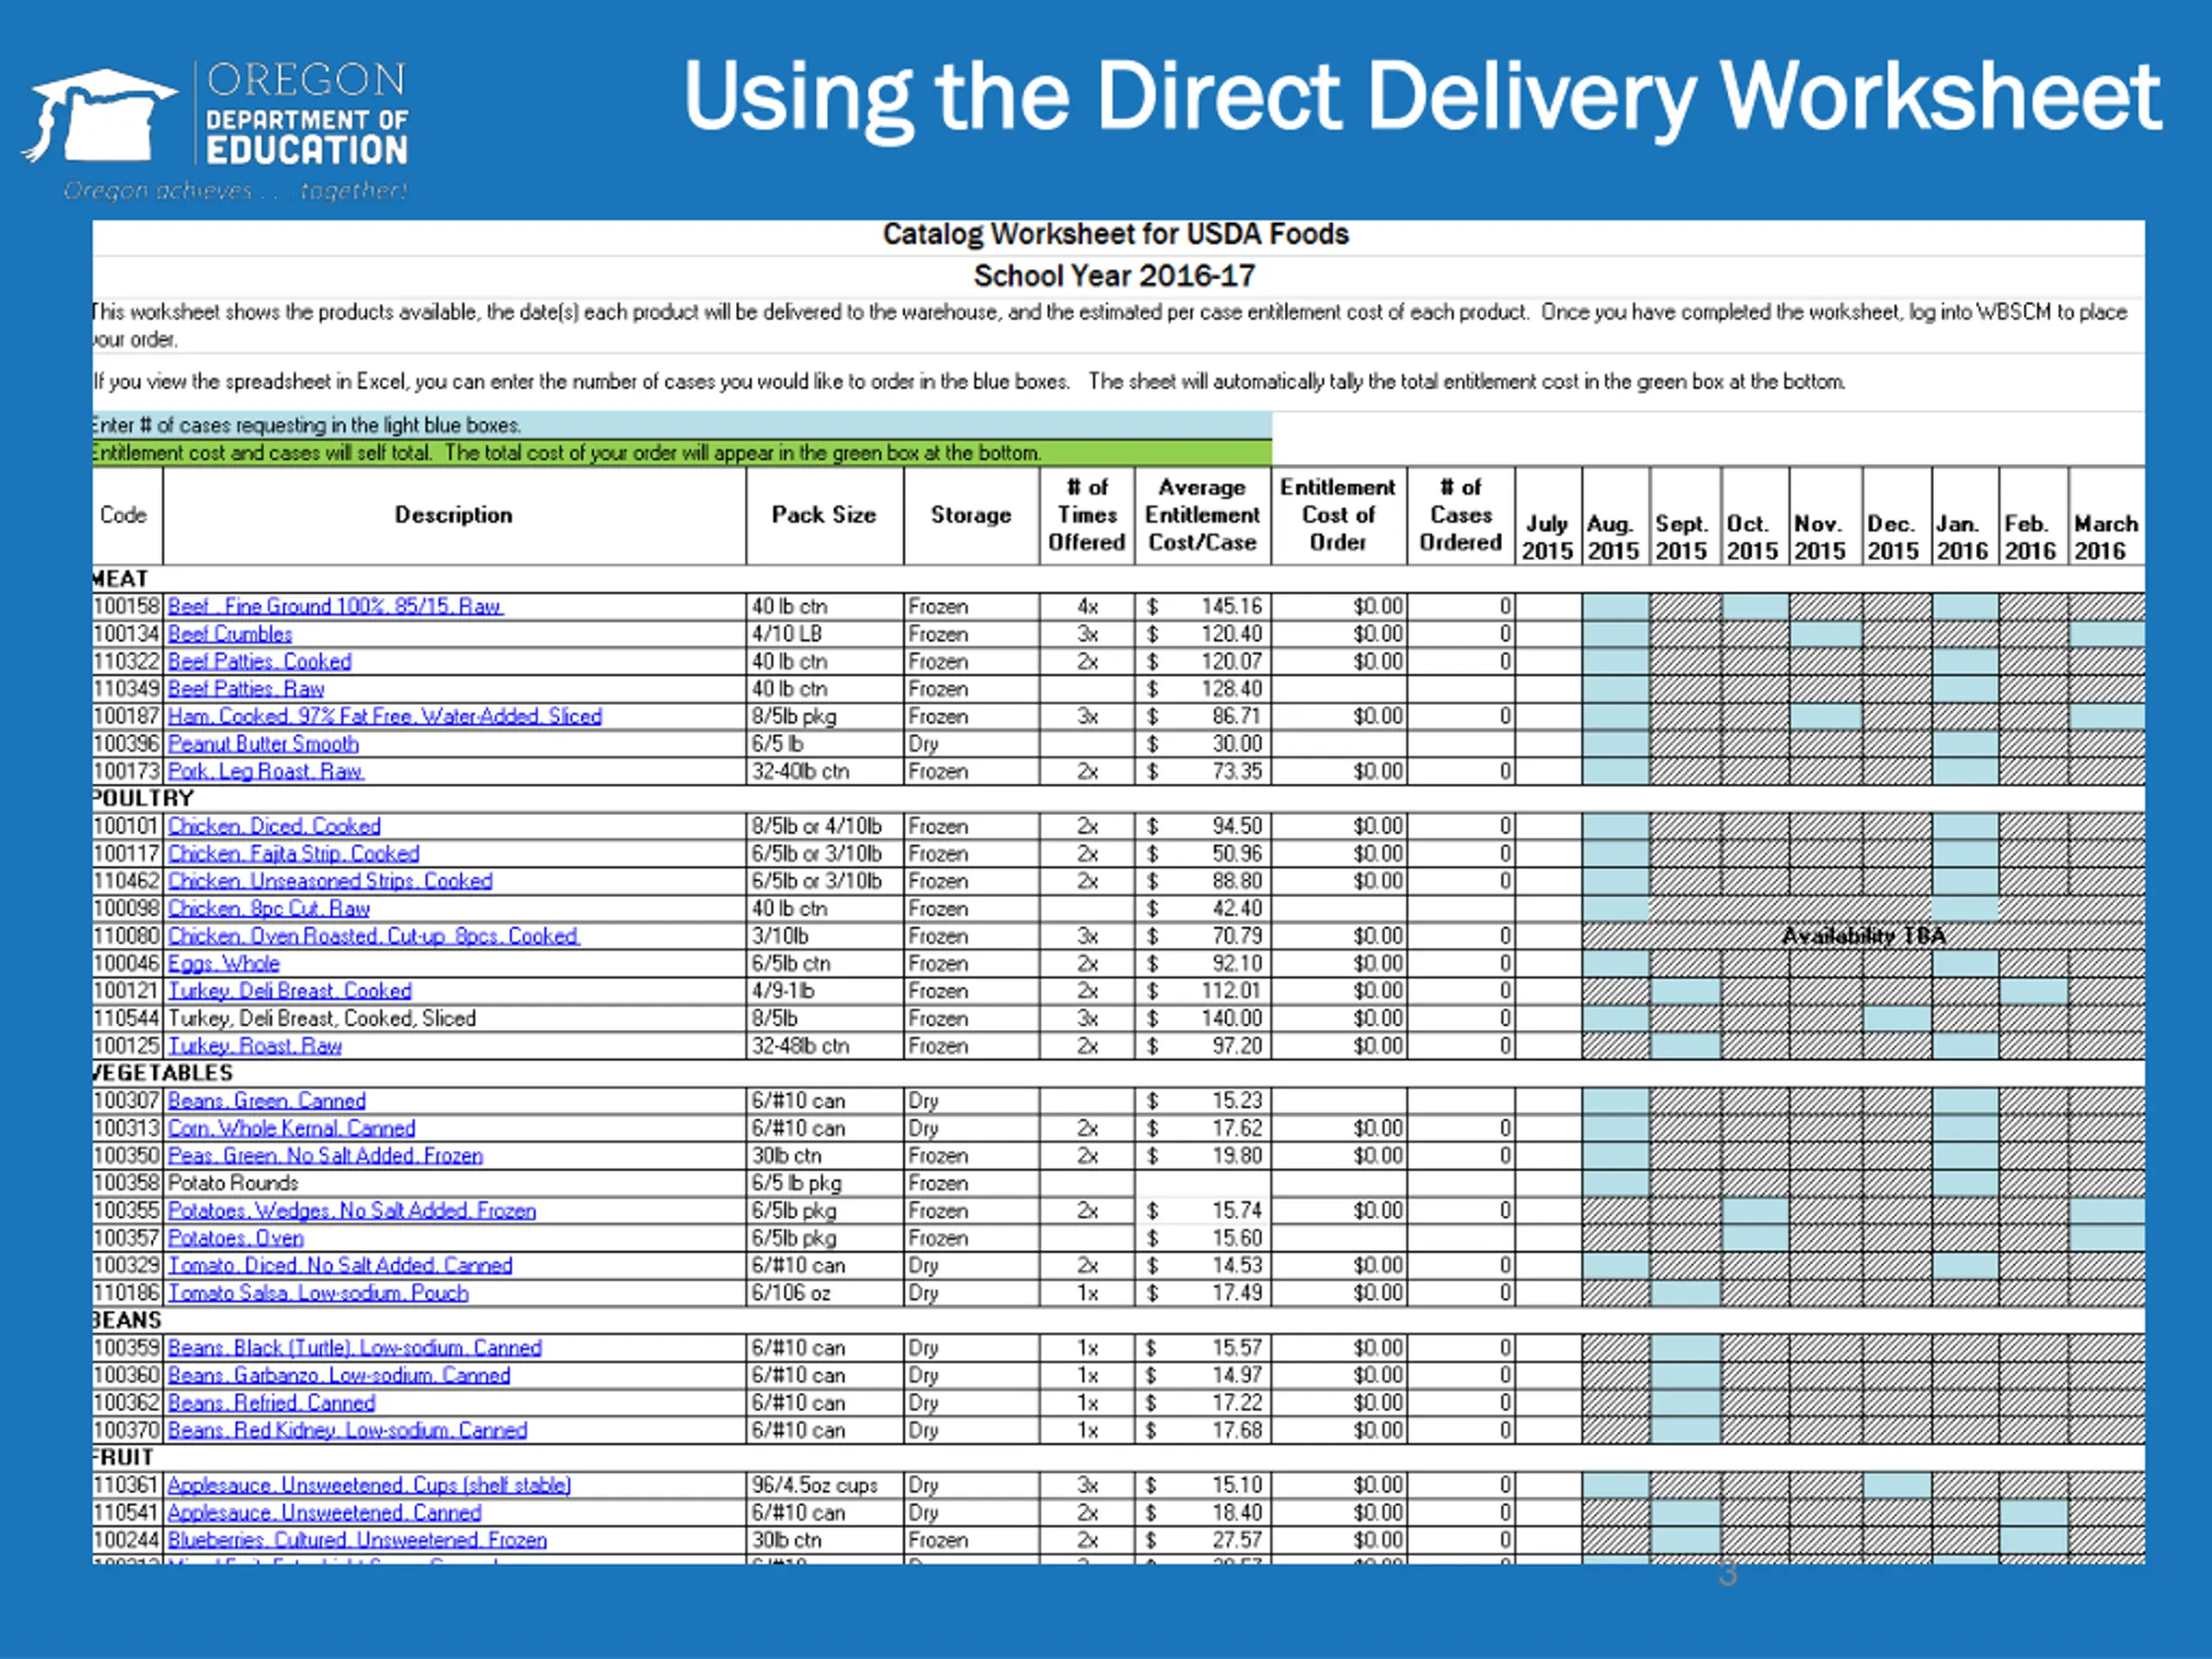The height and width of the screenshot is (1659, 2212).
Task: Select the Aug. 2015 box for Beef Fine Ground
Action: tap(1616, 606)
